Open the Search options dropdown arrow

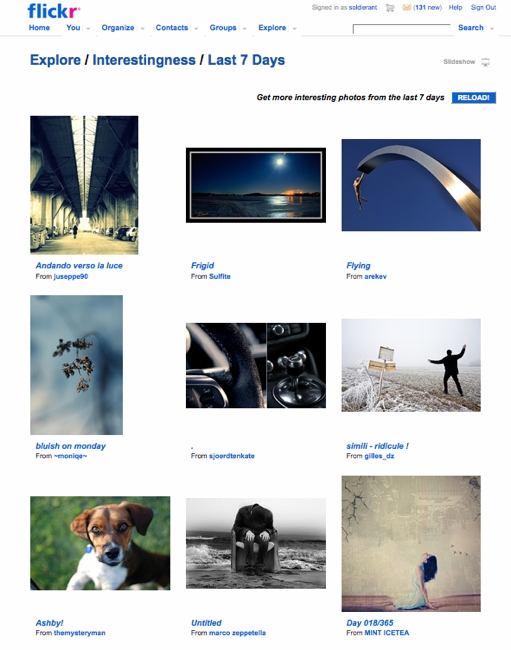[x=492, y=29]
